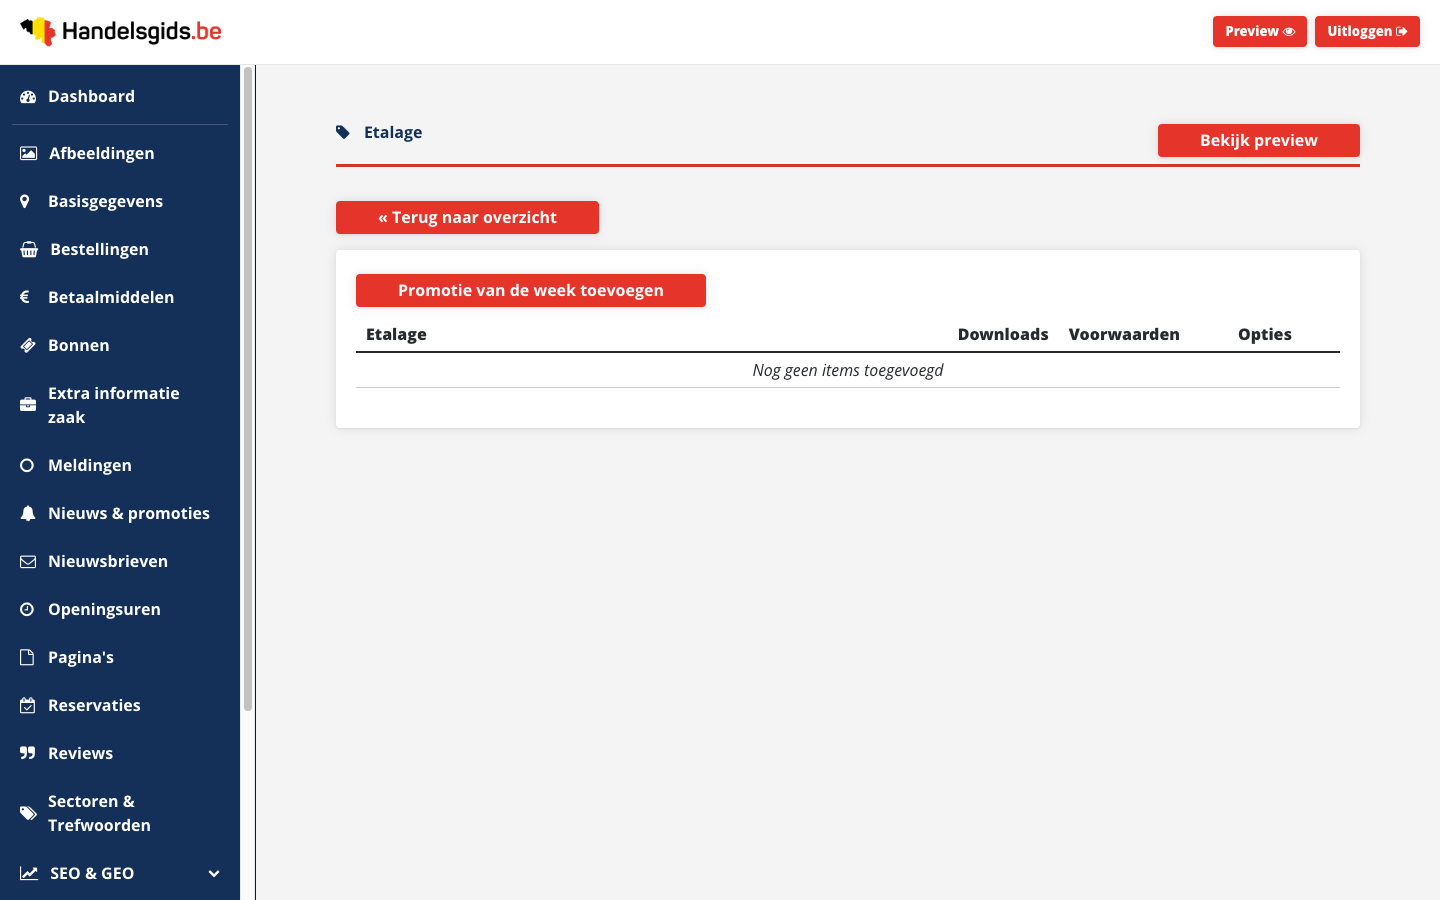This screenshot has height=900, width=1440.
Task: Go to Bestellingen in the sidebar
Action: (120, 249)
